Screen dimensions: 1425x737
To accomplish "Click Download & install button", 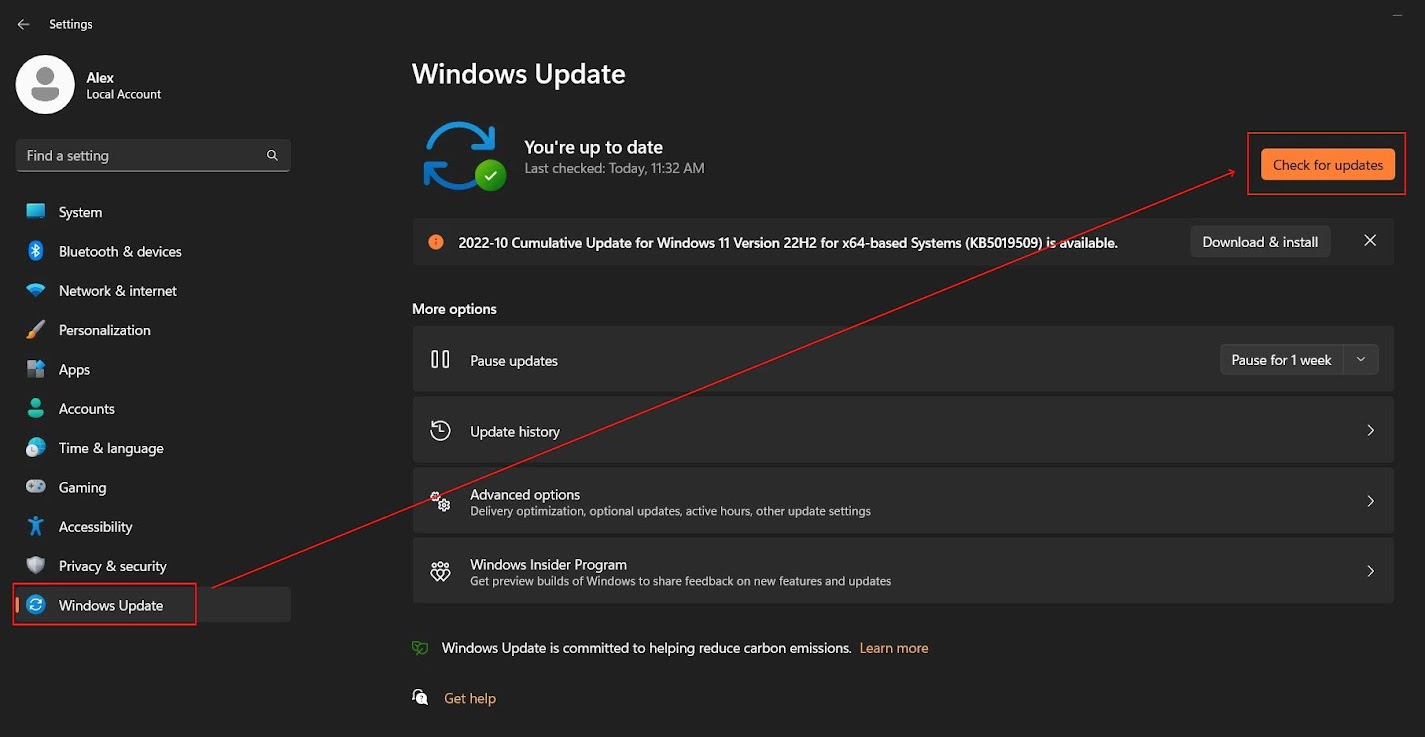I will click(x=1260, y=242).
